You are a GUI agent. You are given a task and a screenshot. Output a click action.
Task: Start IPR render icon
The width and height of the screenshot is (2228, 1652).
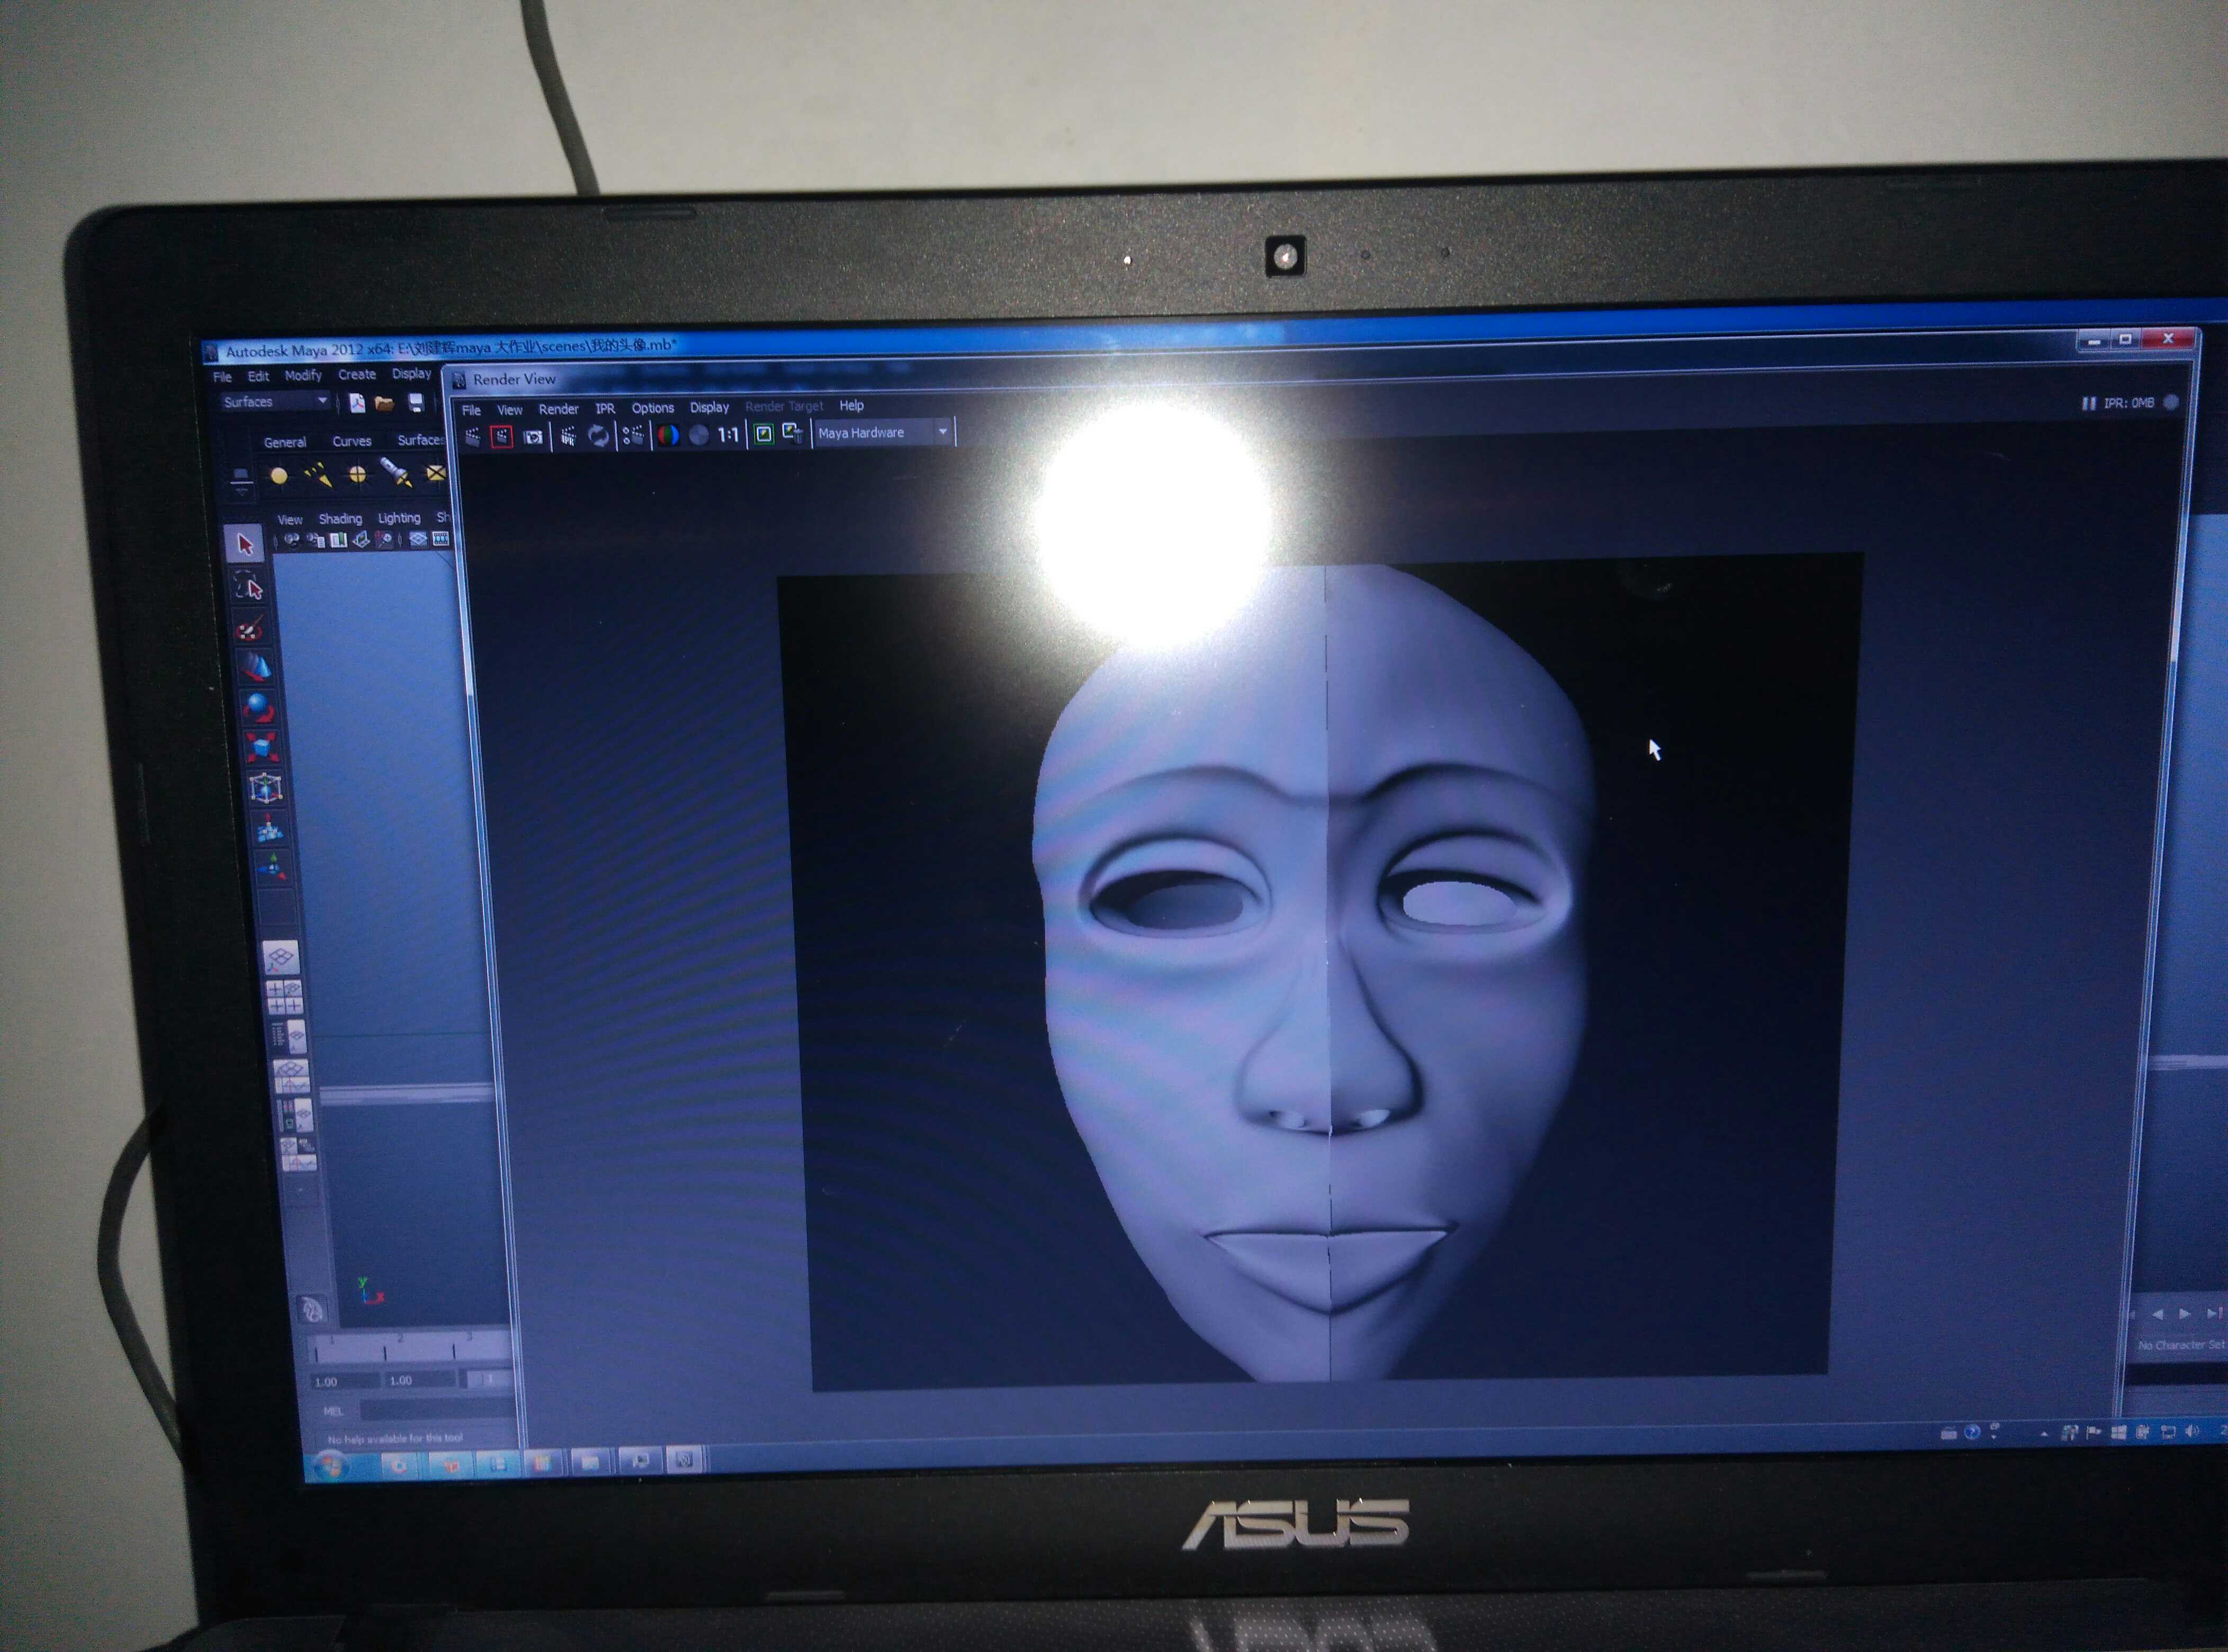[x=567, y=437]
